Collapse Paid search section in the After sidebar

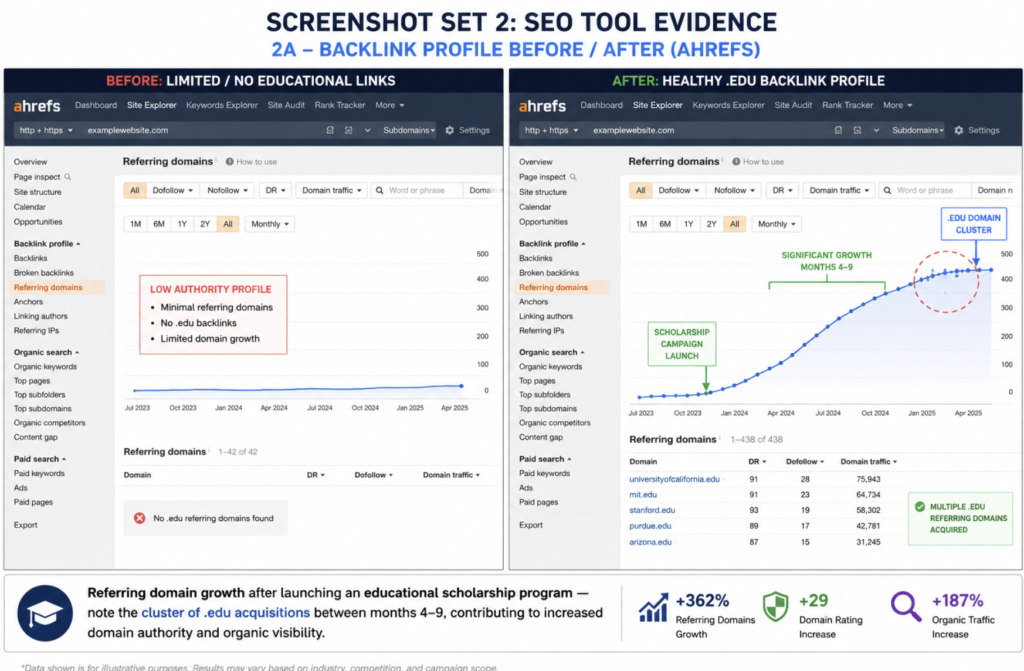[545, 459]
